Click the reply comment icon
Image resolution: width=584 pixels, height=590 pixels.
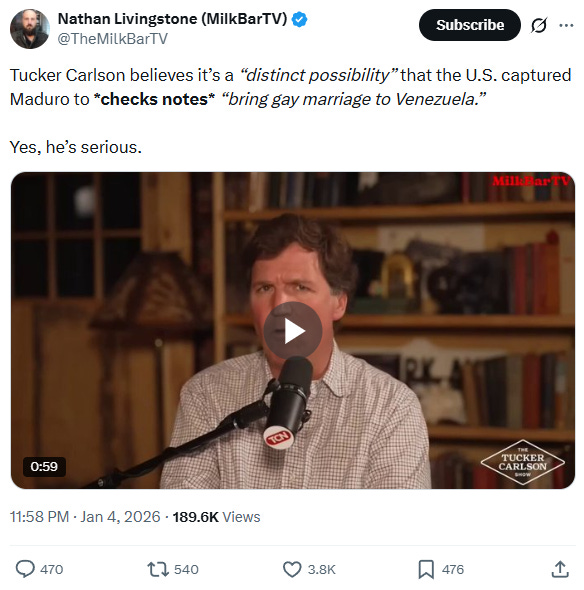pyautogui.click(x=25, y=569)
